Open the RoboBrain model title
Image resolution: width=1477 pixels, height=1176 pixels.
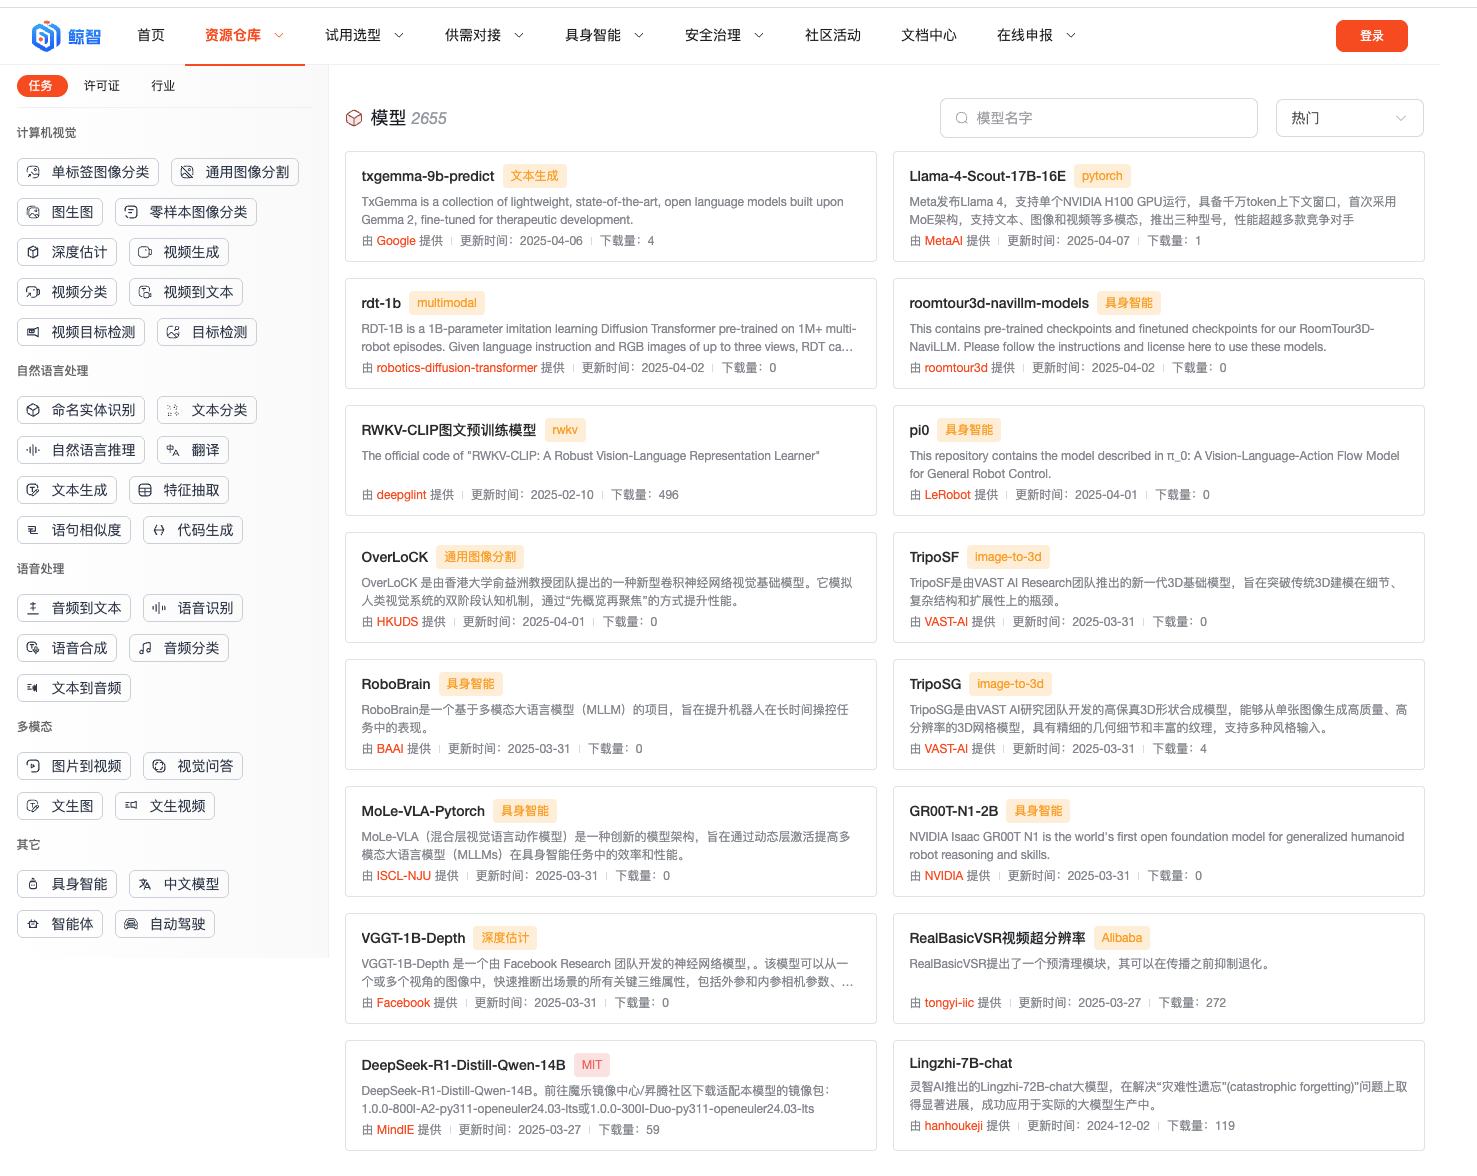click(396, 684)
